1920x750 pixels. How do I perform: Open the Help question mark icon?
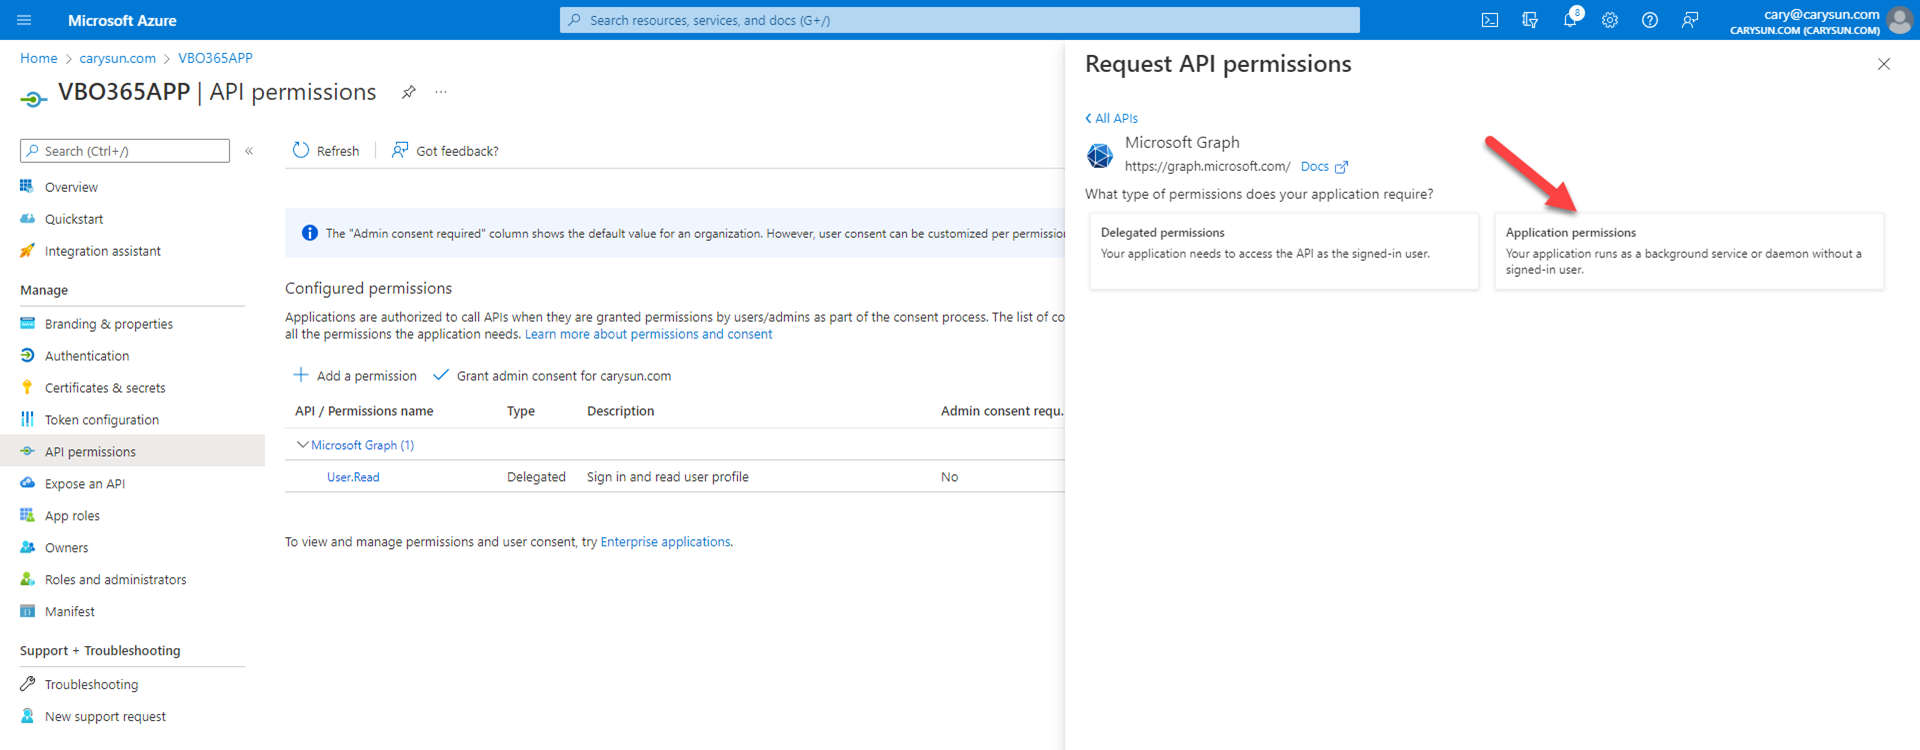pyautogui.click(x=1650, y=20)
